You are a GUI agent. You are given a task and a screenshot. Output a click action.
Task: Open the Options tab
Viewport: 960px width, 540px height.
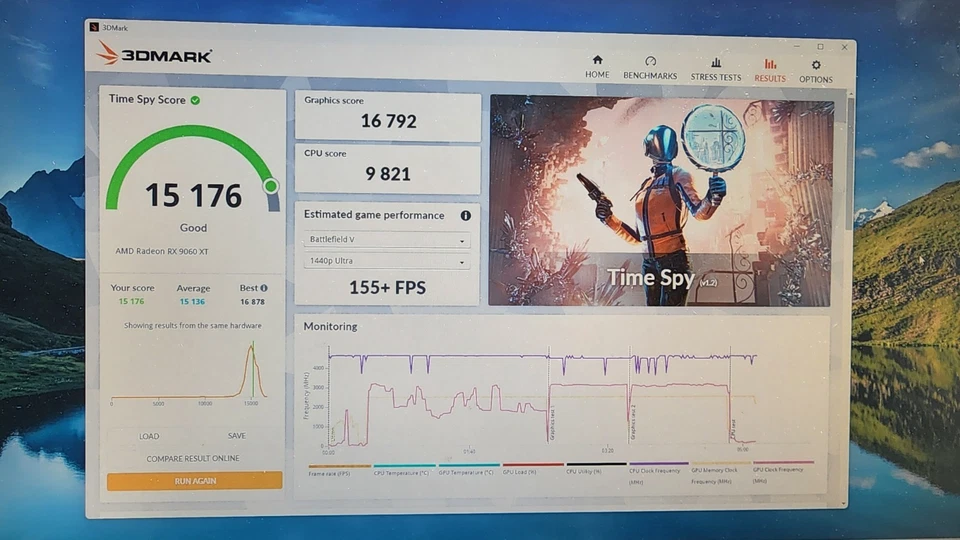coord(816,72)
